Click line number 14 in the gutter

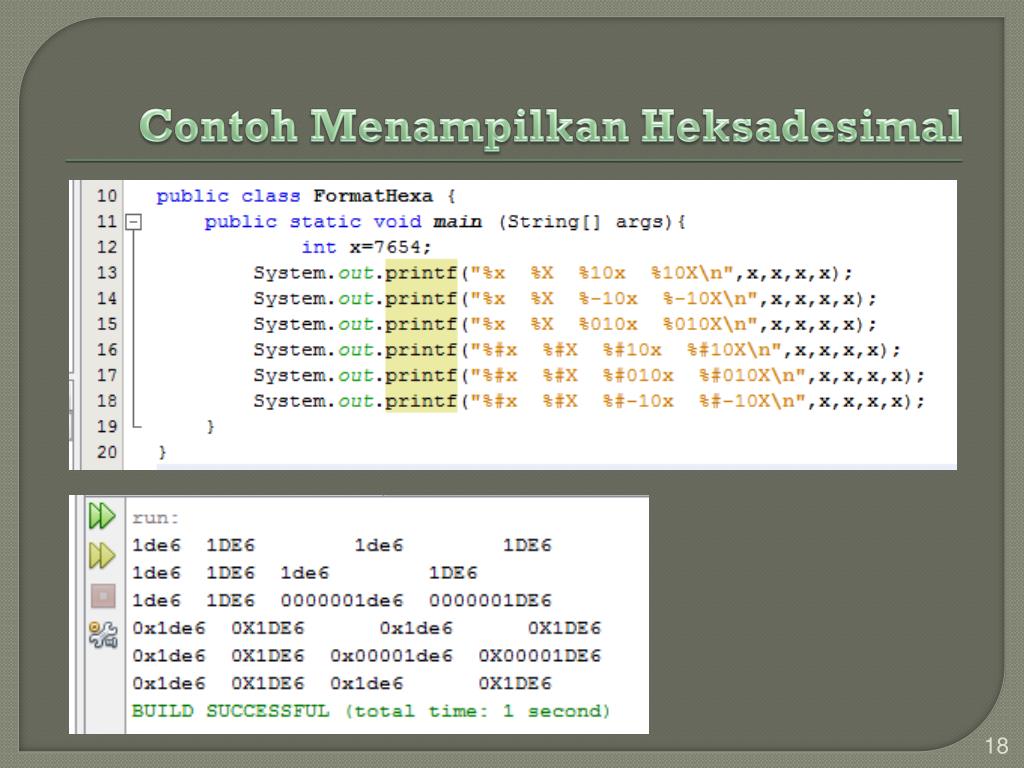click(106, 298)
